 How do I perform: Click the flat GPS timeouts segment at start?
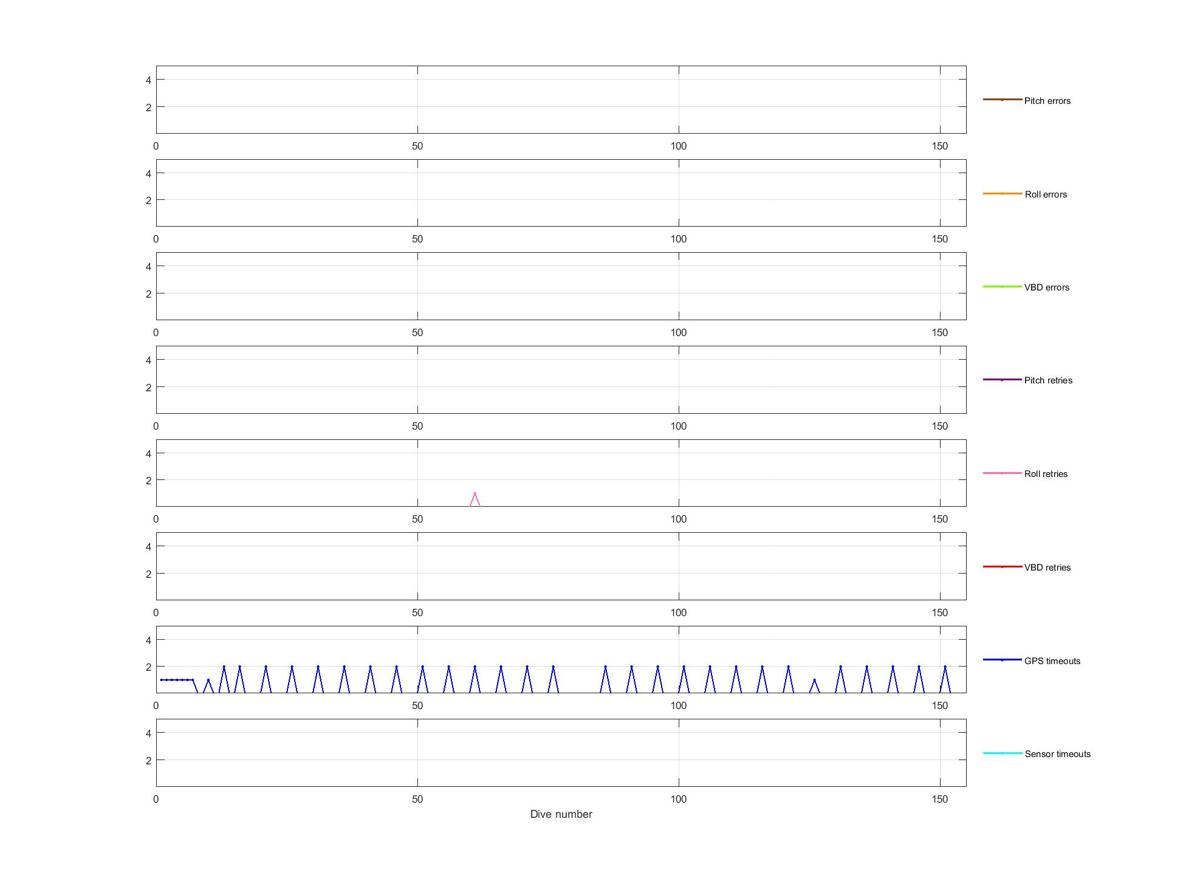pyautogui.click(x=176, y=680)
